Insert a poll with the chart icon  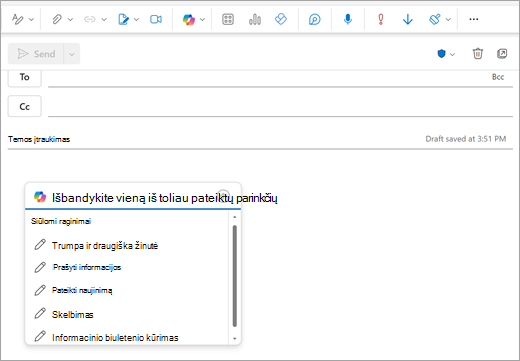(255, 19)
